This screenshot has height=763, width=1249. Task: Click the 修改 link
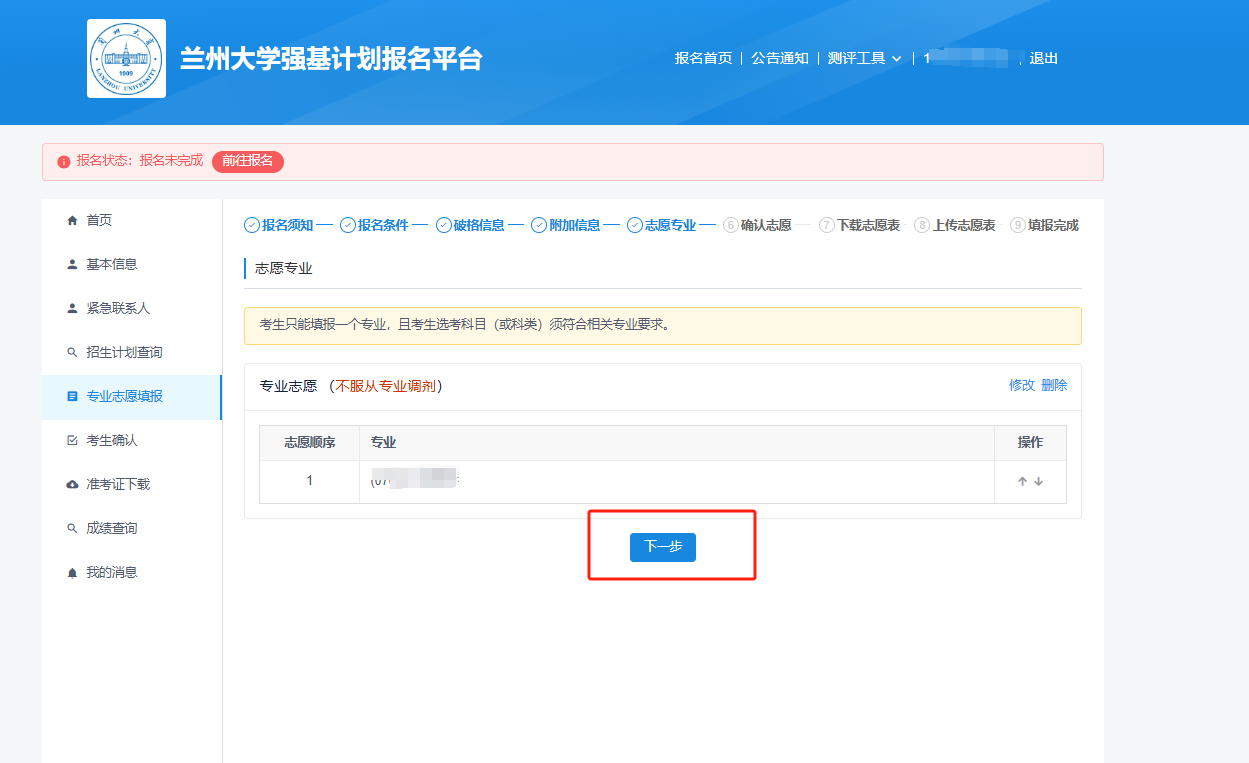pyautogui.click(x=1021, y=385)
